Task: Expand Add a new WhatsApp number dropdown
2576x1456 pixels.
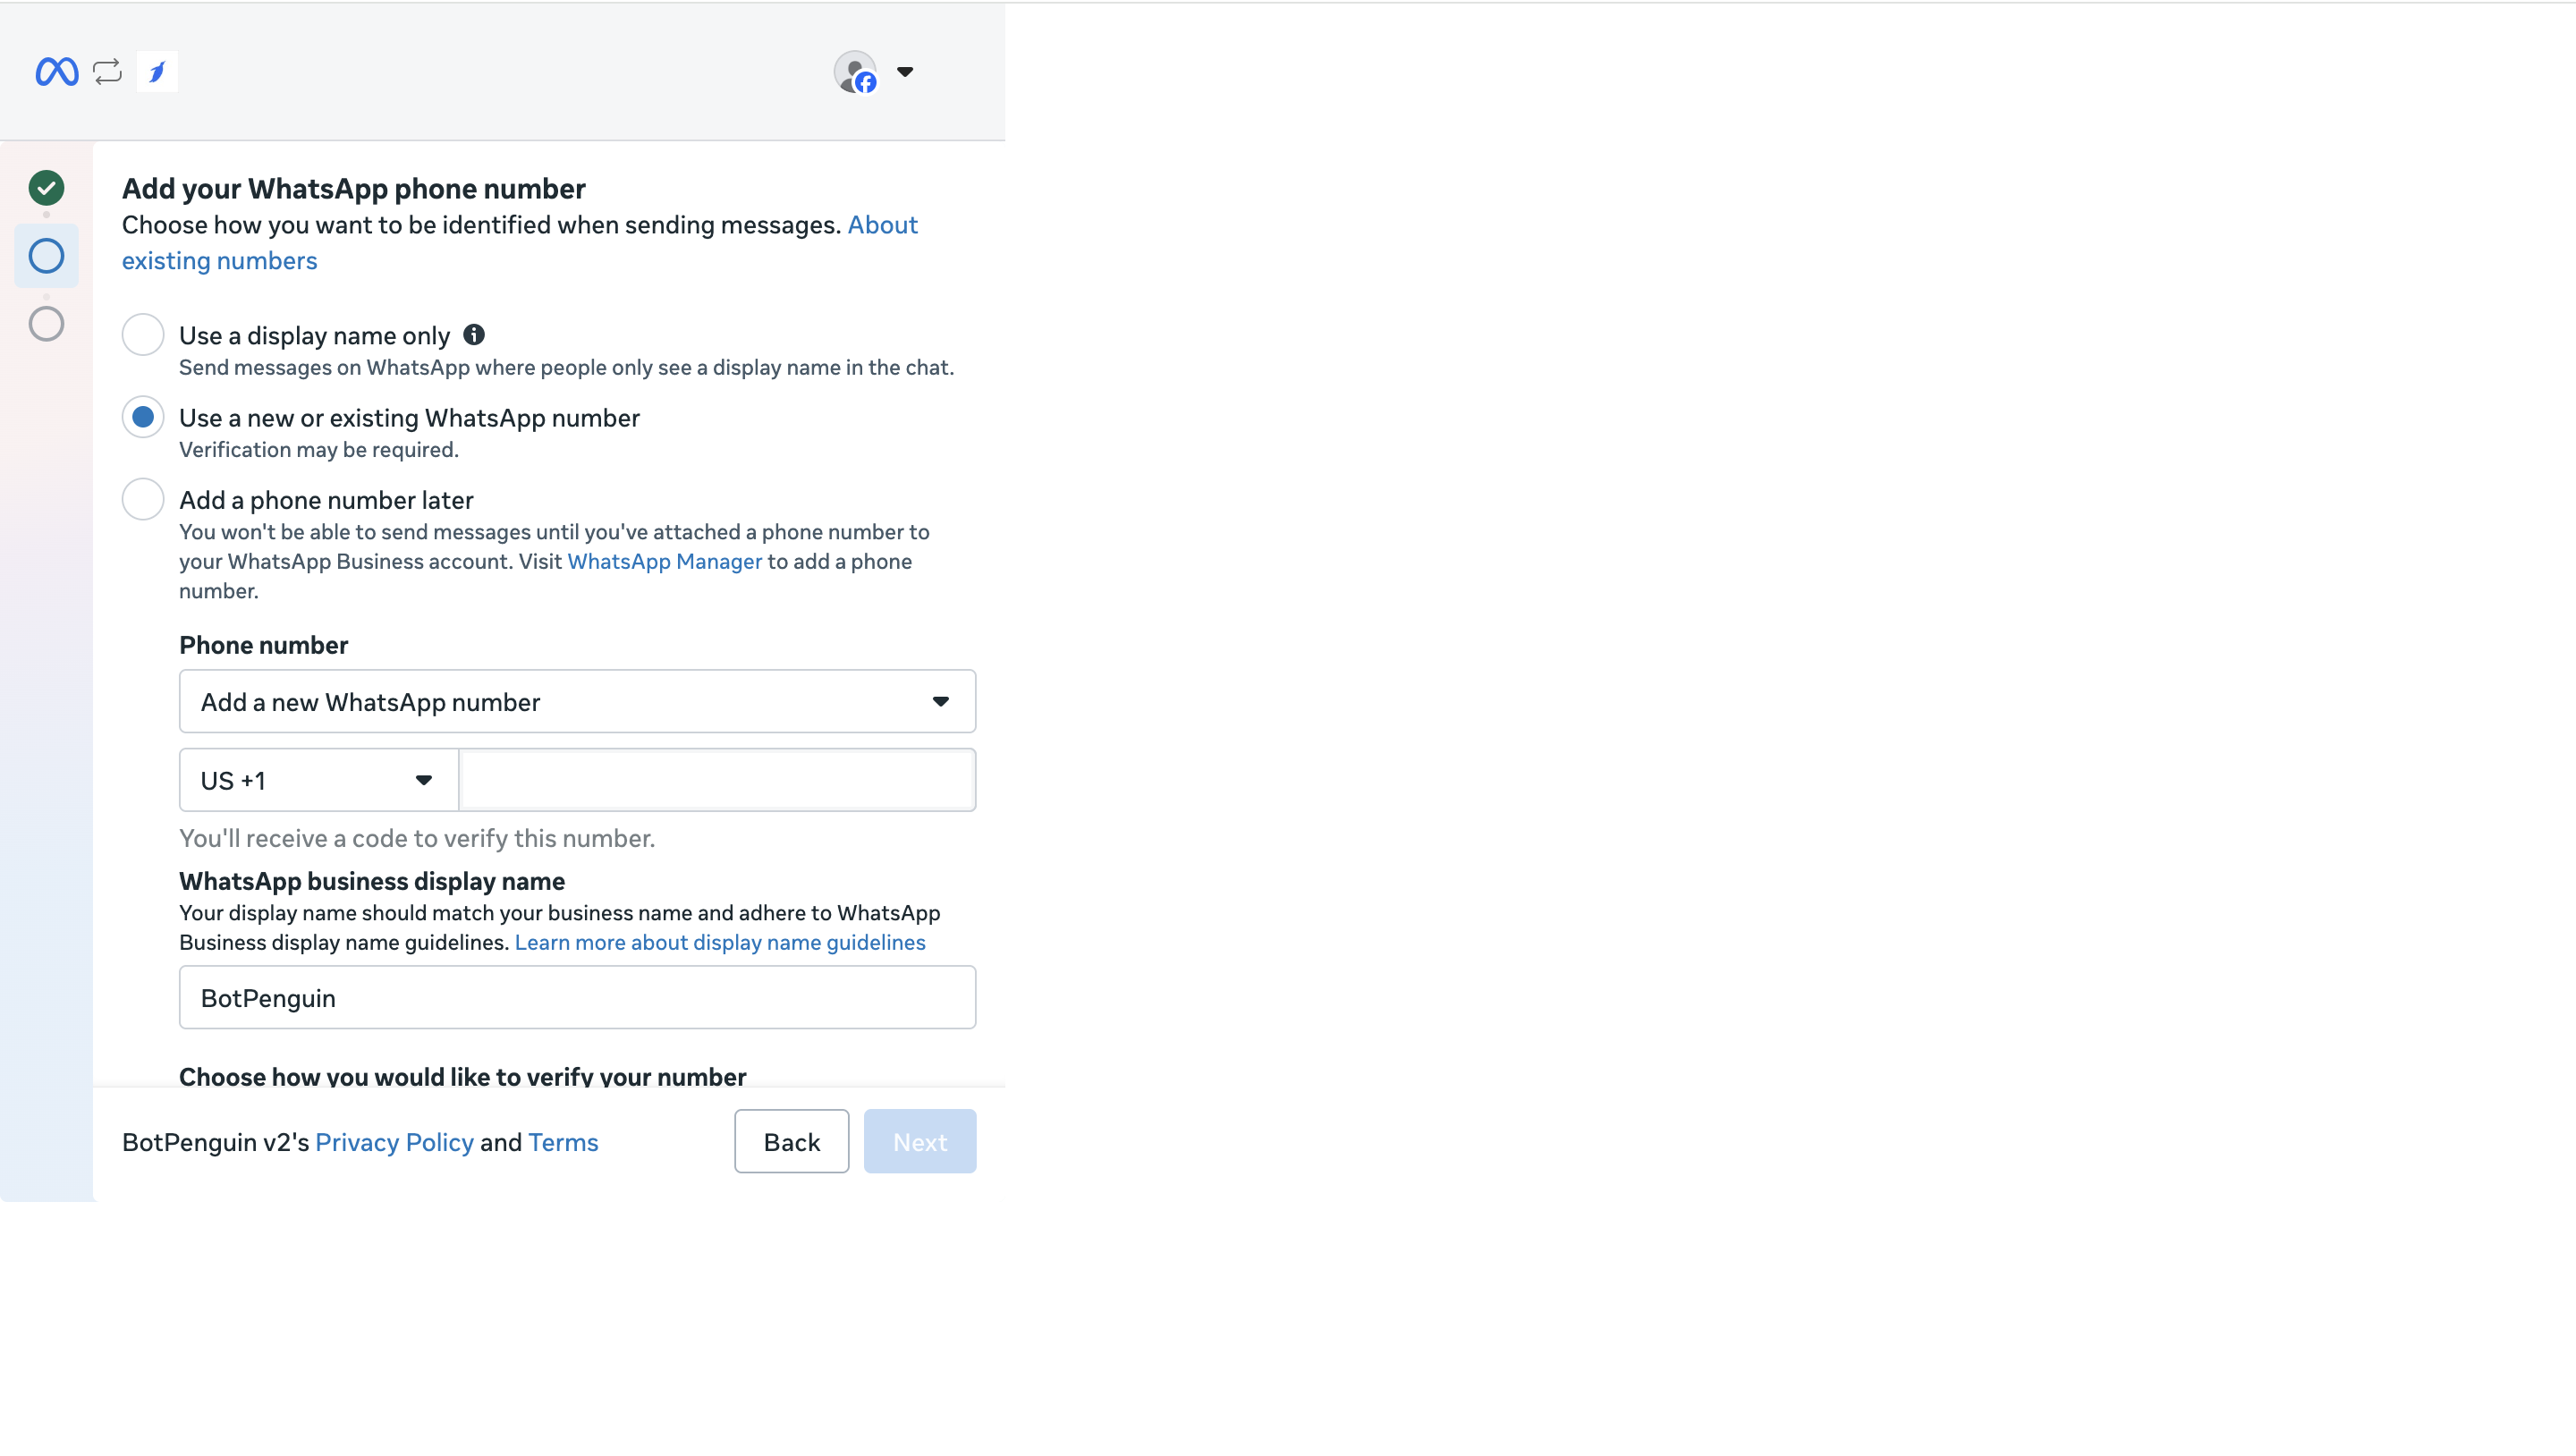Action: tap(577, 702)
